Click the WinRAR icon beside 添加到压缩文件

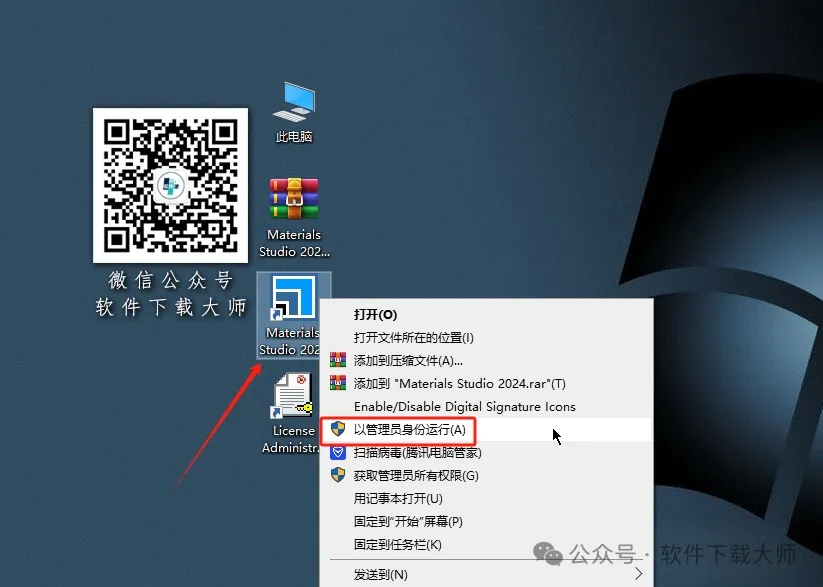[340, 360]
